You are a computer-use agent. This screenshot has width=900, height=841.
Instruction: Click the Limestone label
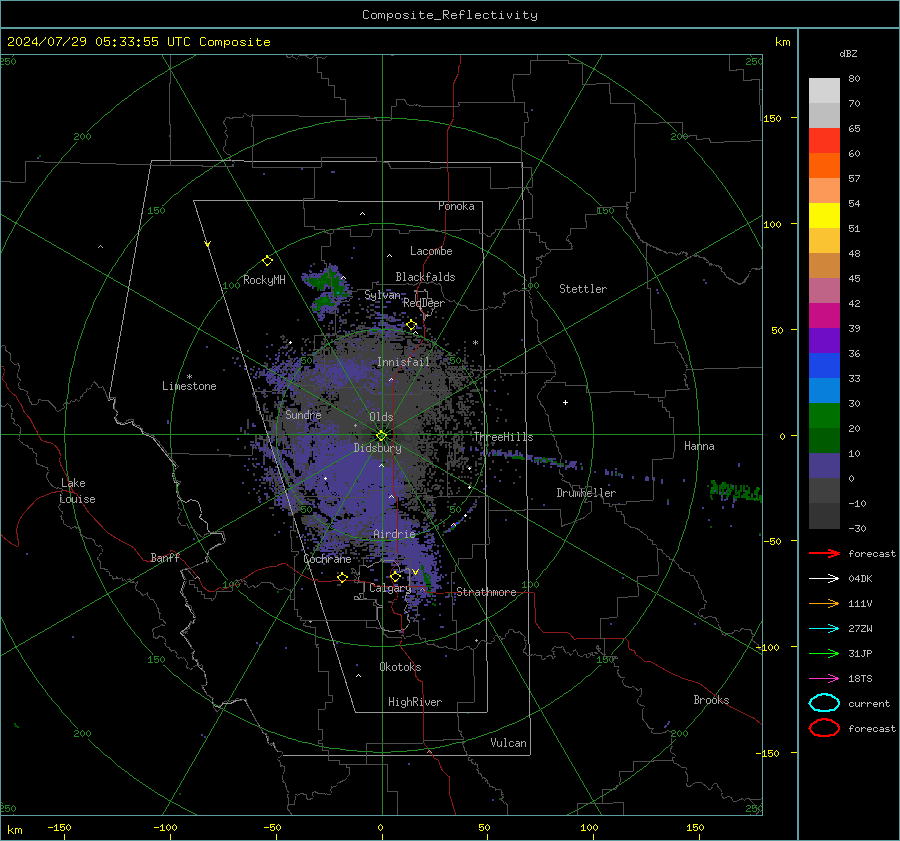(x=189, y=386)
